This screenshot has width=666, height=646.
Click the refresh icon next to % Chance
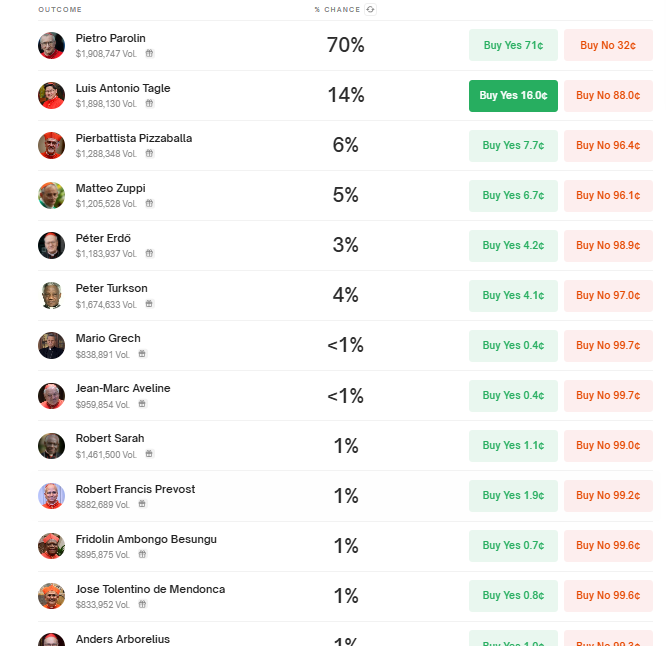click(x=370, y=9)
